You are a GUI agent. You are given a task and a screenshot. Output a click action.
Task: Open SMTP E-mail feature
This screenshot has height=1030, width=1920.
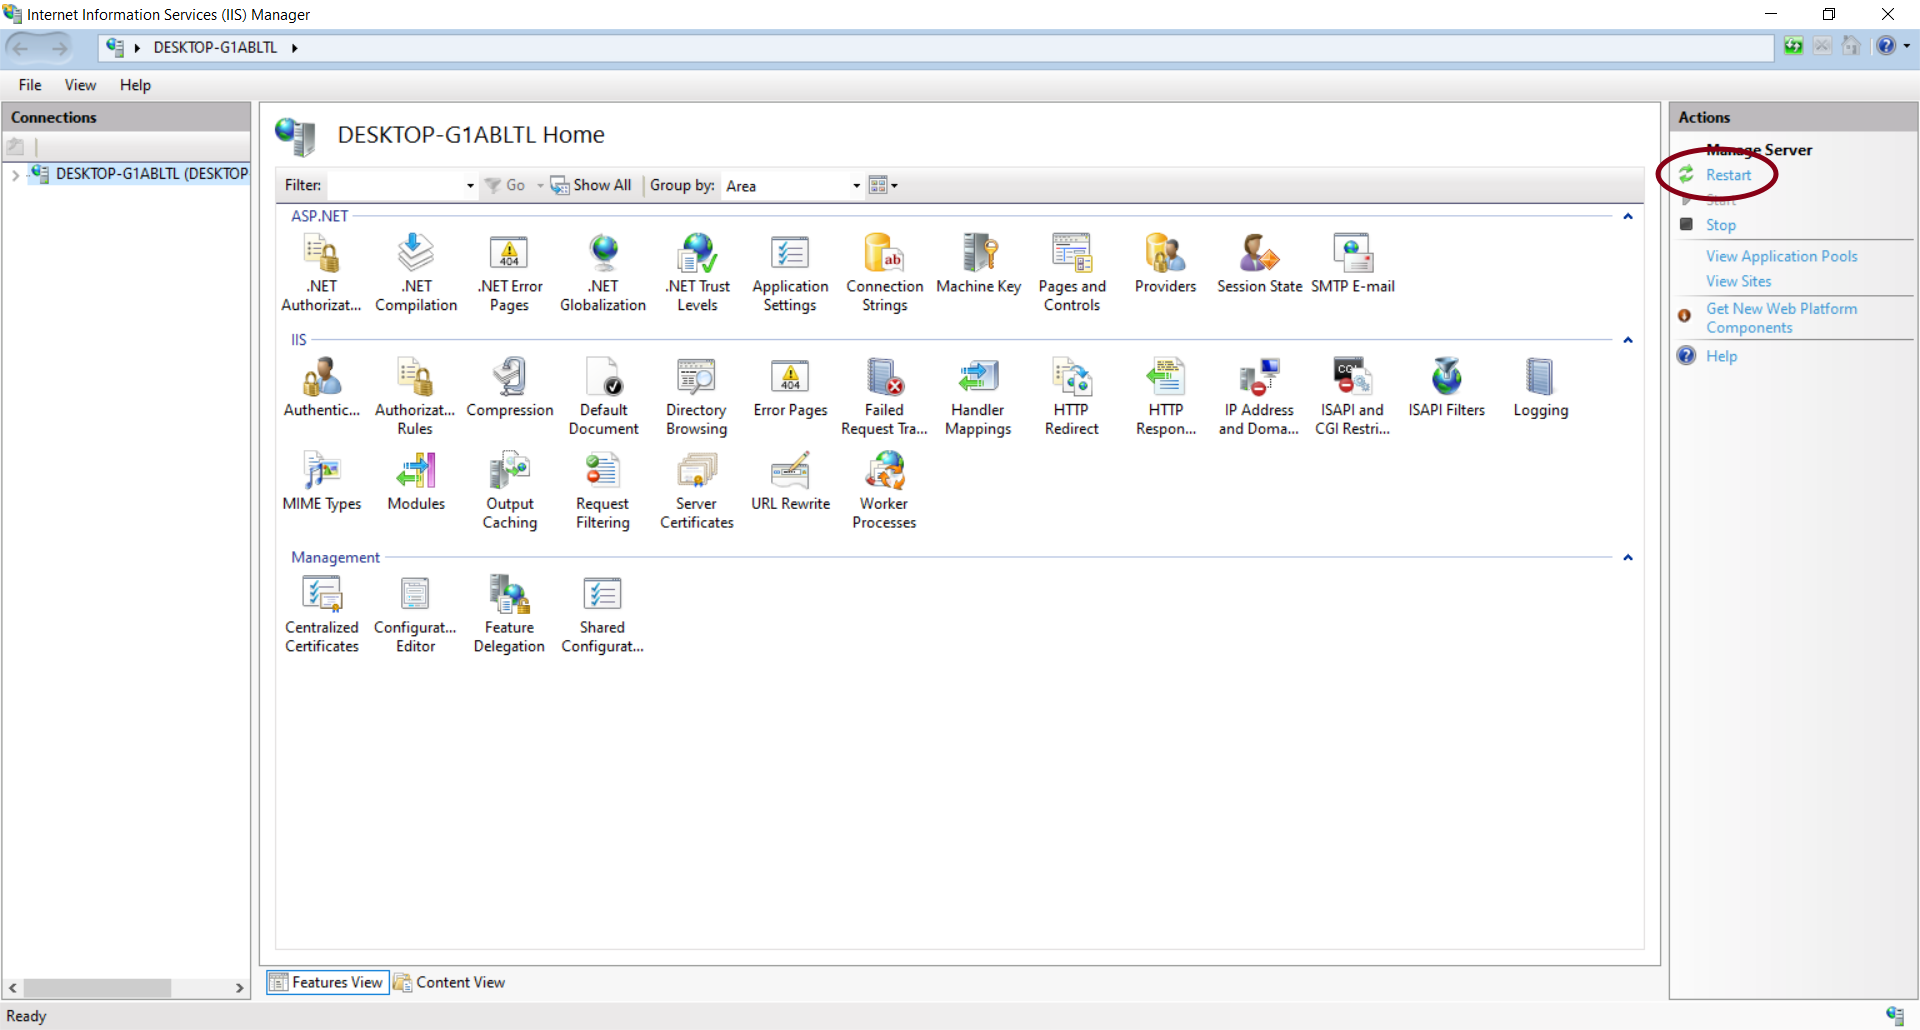(1352, 264)
